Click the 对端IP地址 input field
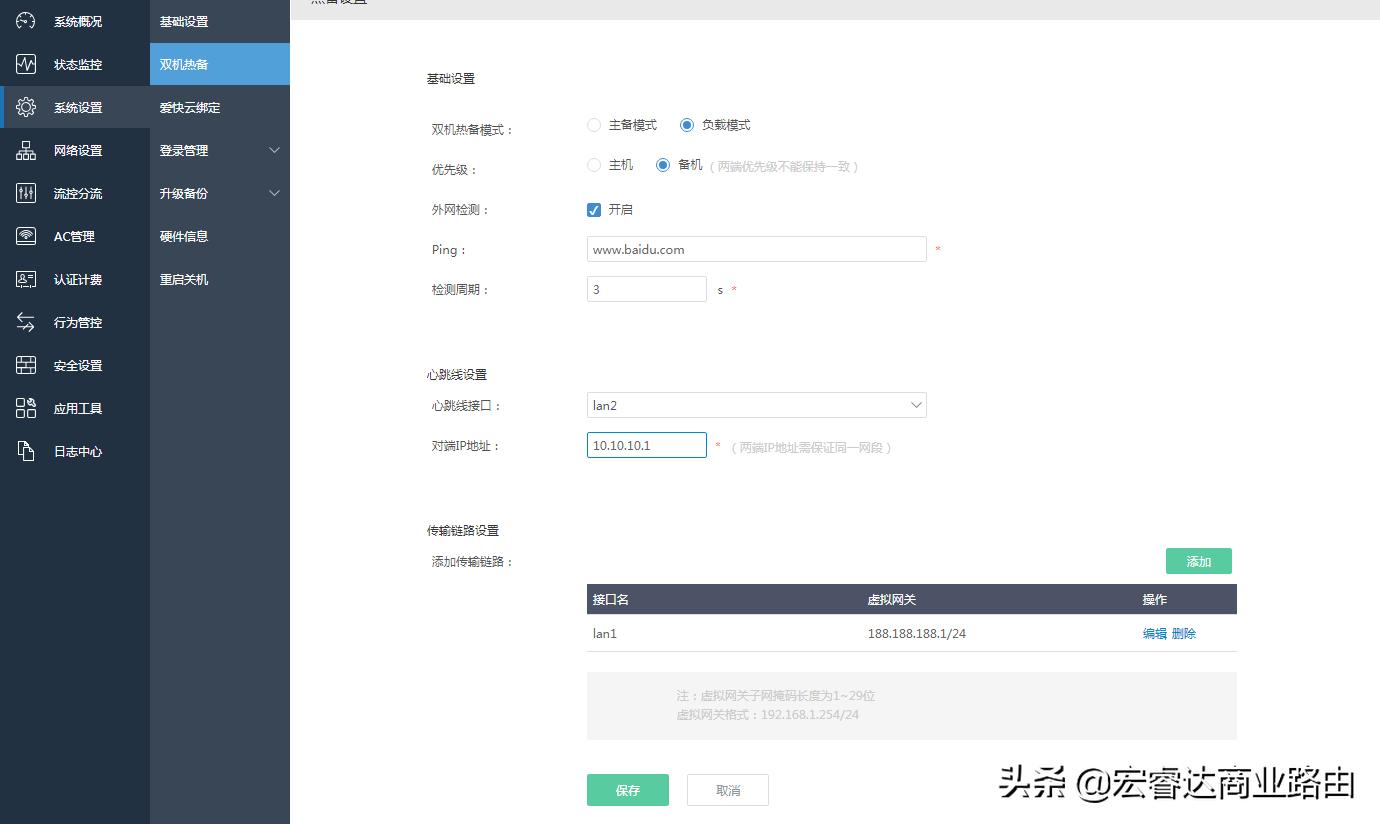The height and width of the screenshot is (824, 1380). [646, 444]
